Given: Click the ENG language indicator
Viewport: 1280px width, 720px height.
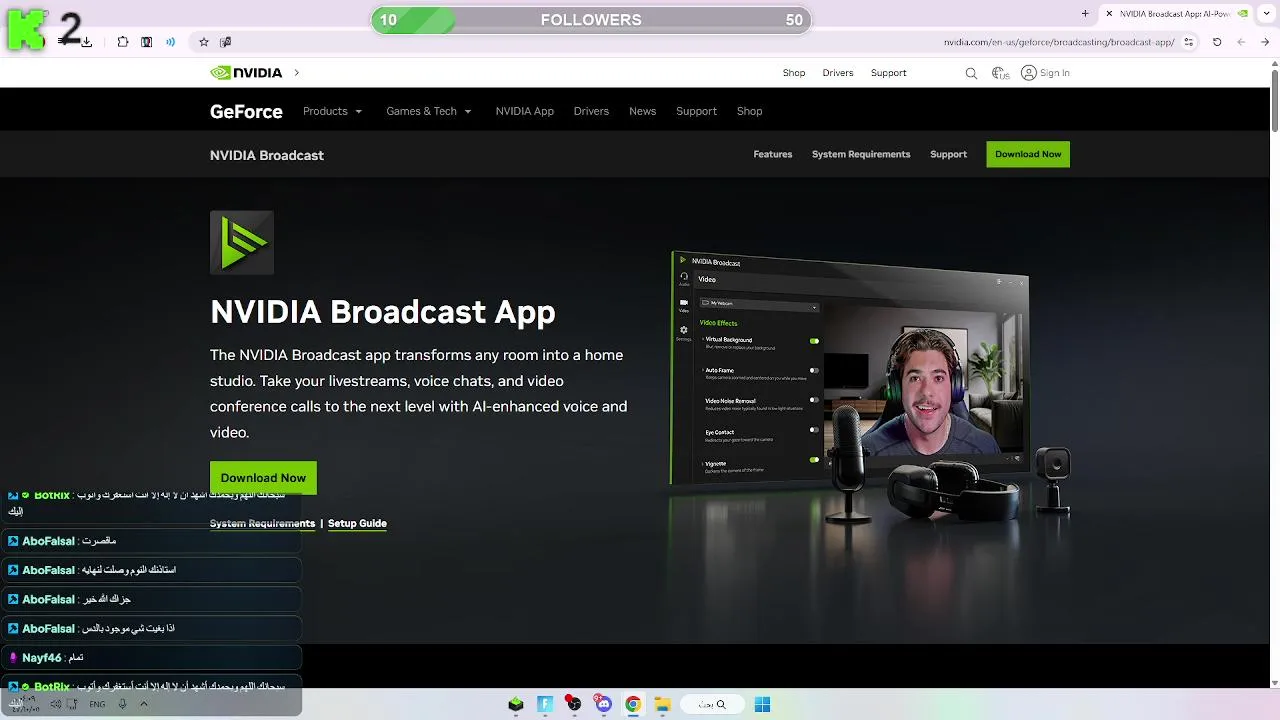Looking at the screenshot, I should coord(97,704).
